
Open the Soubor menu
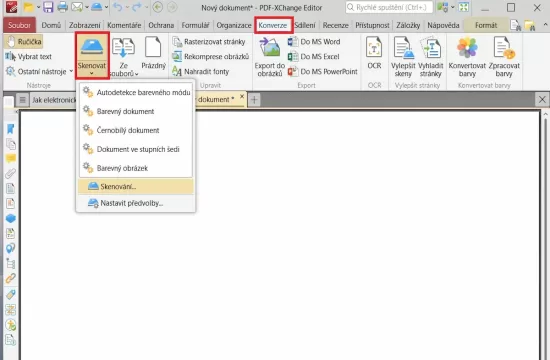[x=19, y=25]
